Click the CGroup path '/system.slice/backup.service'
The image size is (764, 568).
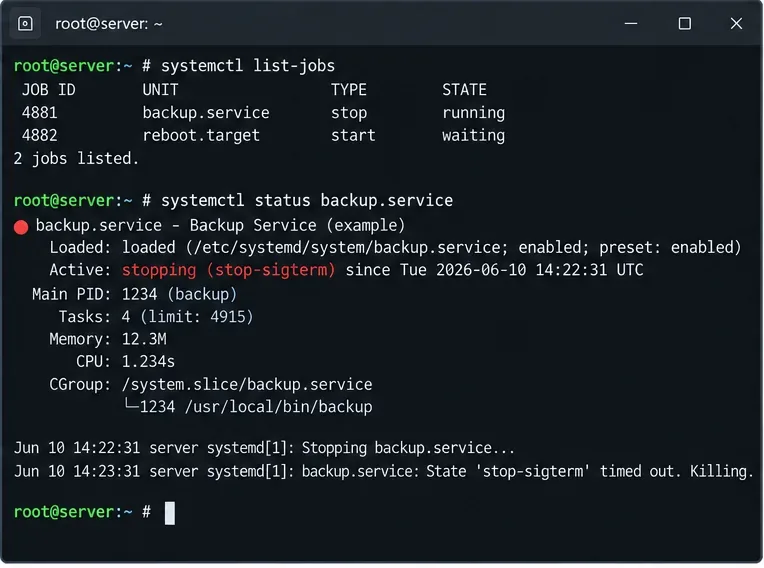pos(247,384)
